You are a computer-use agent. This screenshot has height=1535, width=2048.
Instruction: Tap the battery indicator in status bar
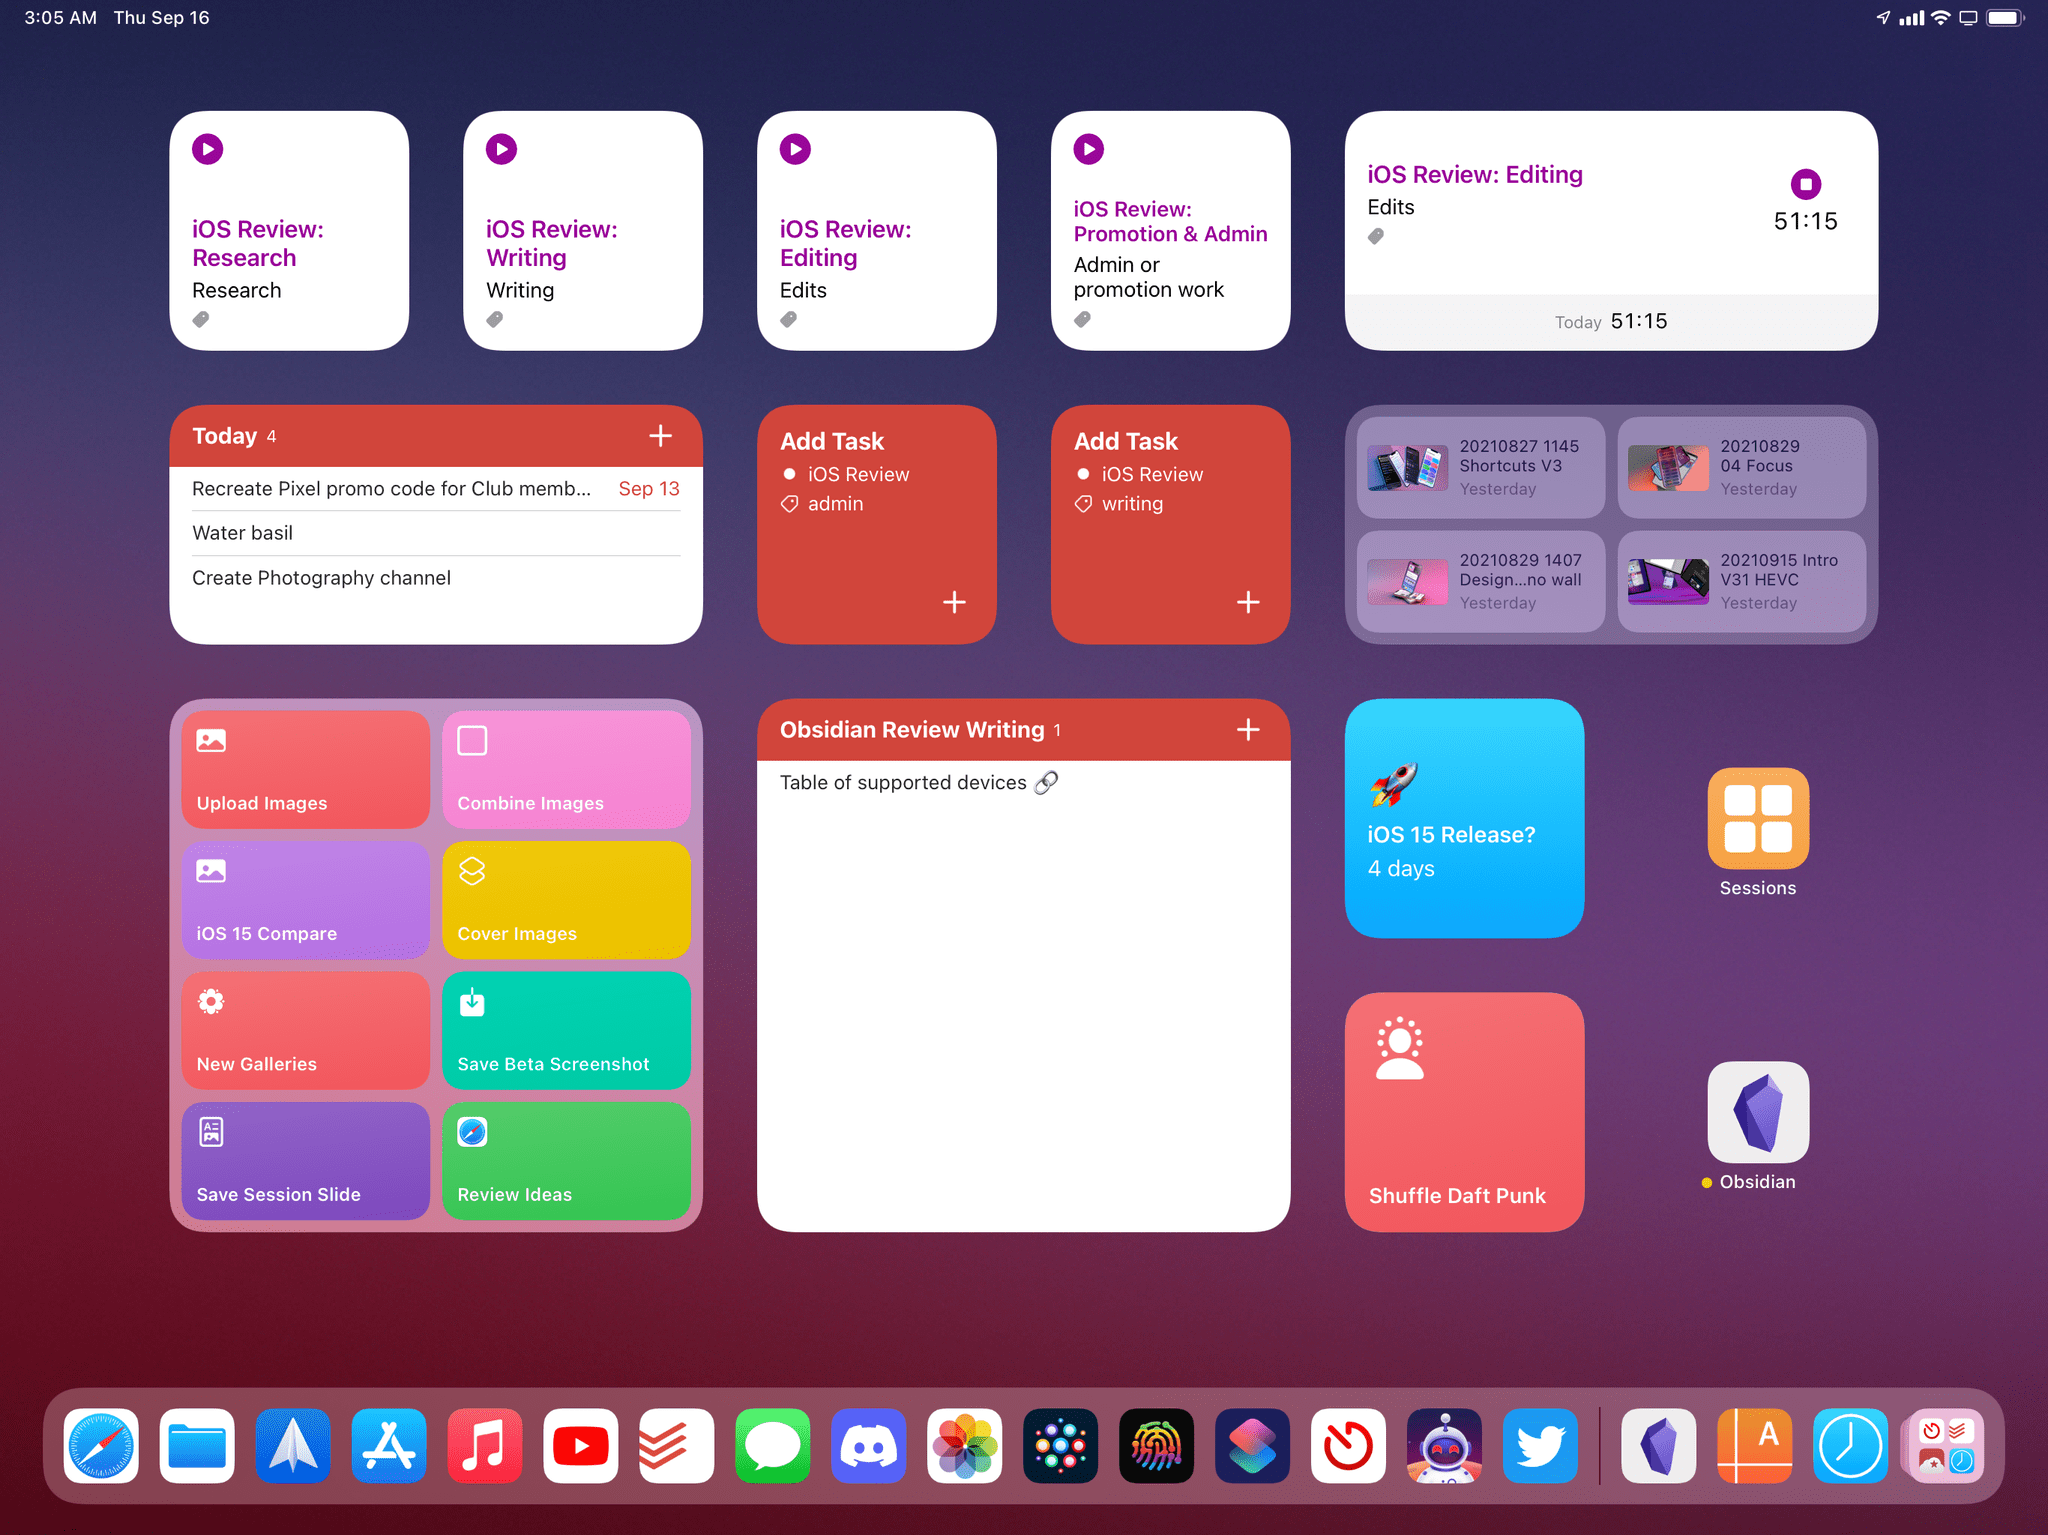pos(2004,18)
